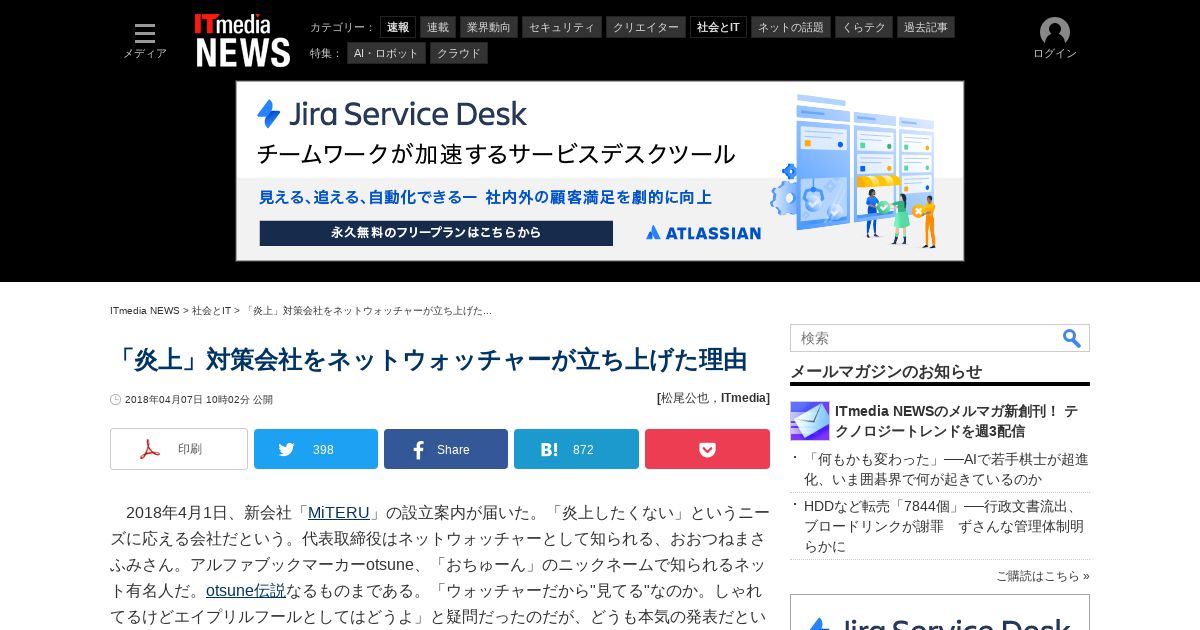Click the article headline 「炎上」対策会社
Image resolution: width=1200 pixels, height=630 pixels.
(x=429, y=360)
